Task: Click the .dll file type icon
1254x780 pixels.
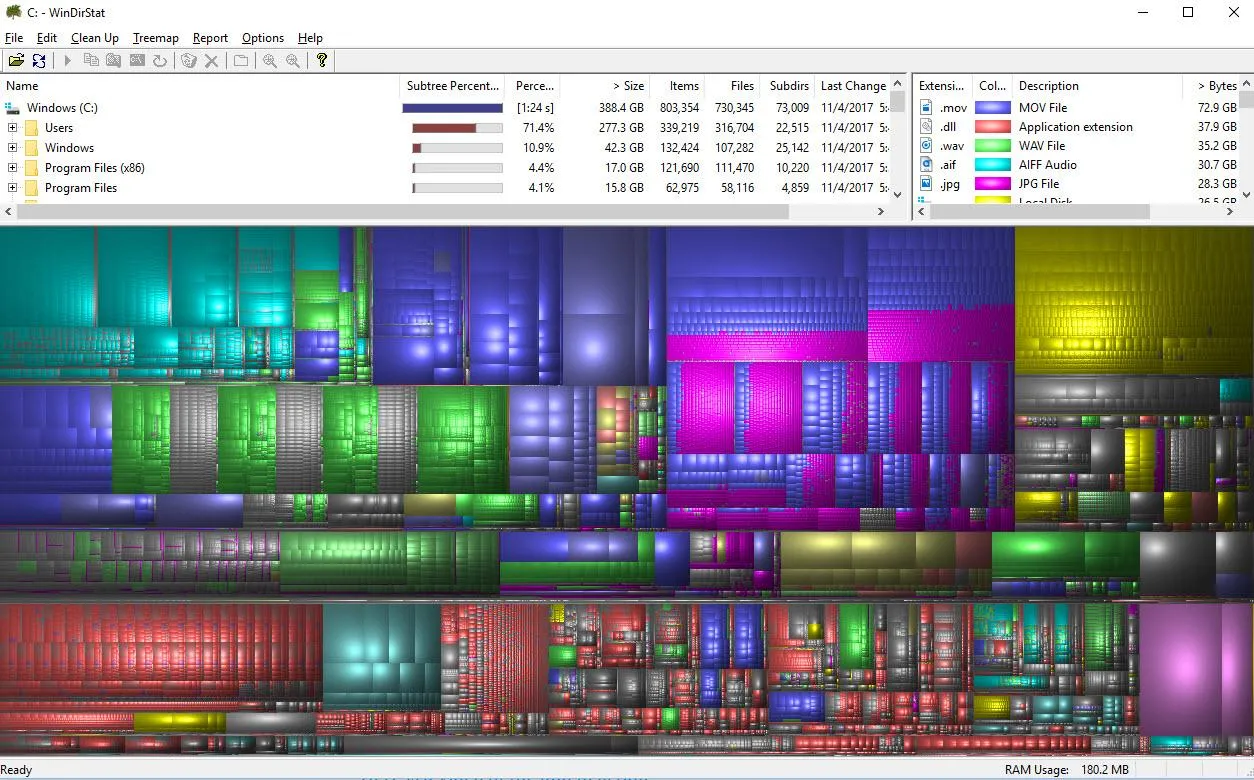Action: point(927,127)
